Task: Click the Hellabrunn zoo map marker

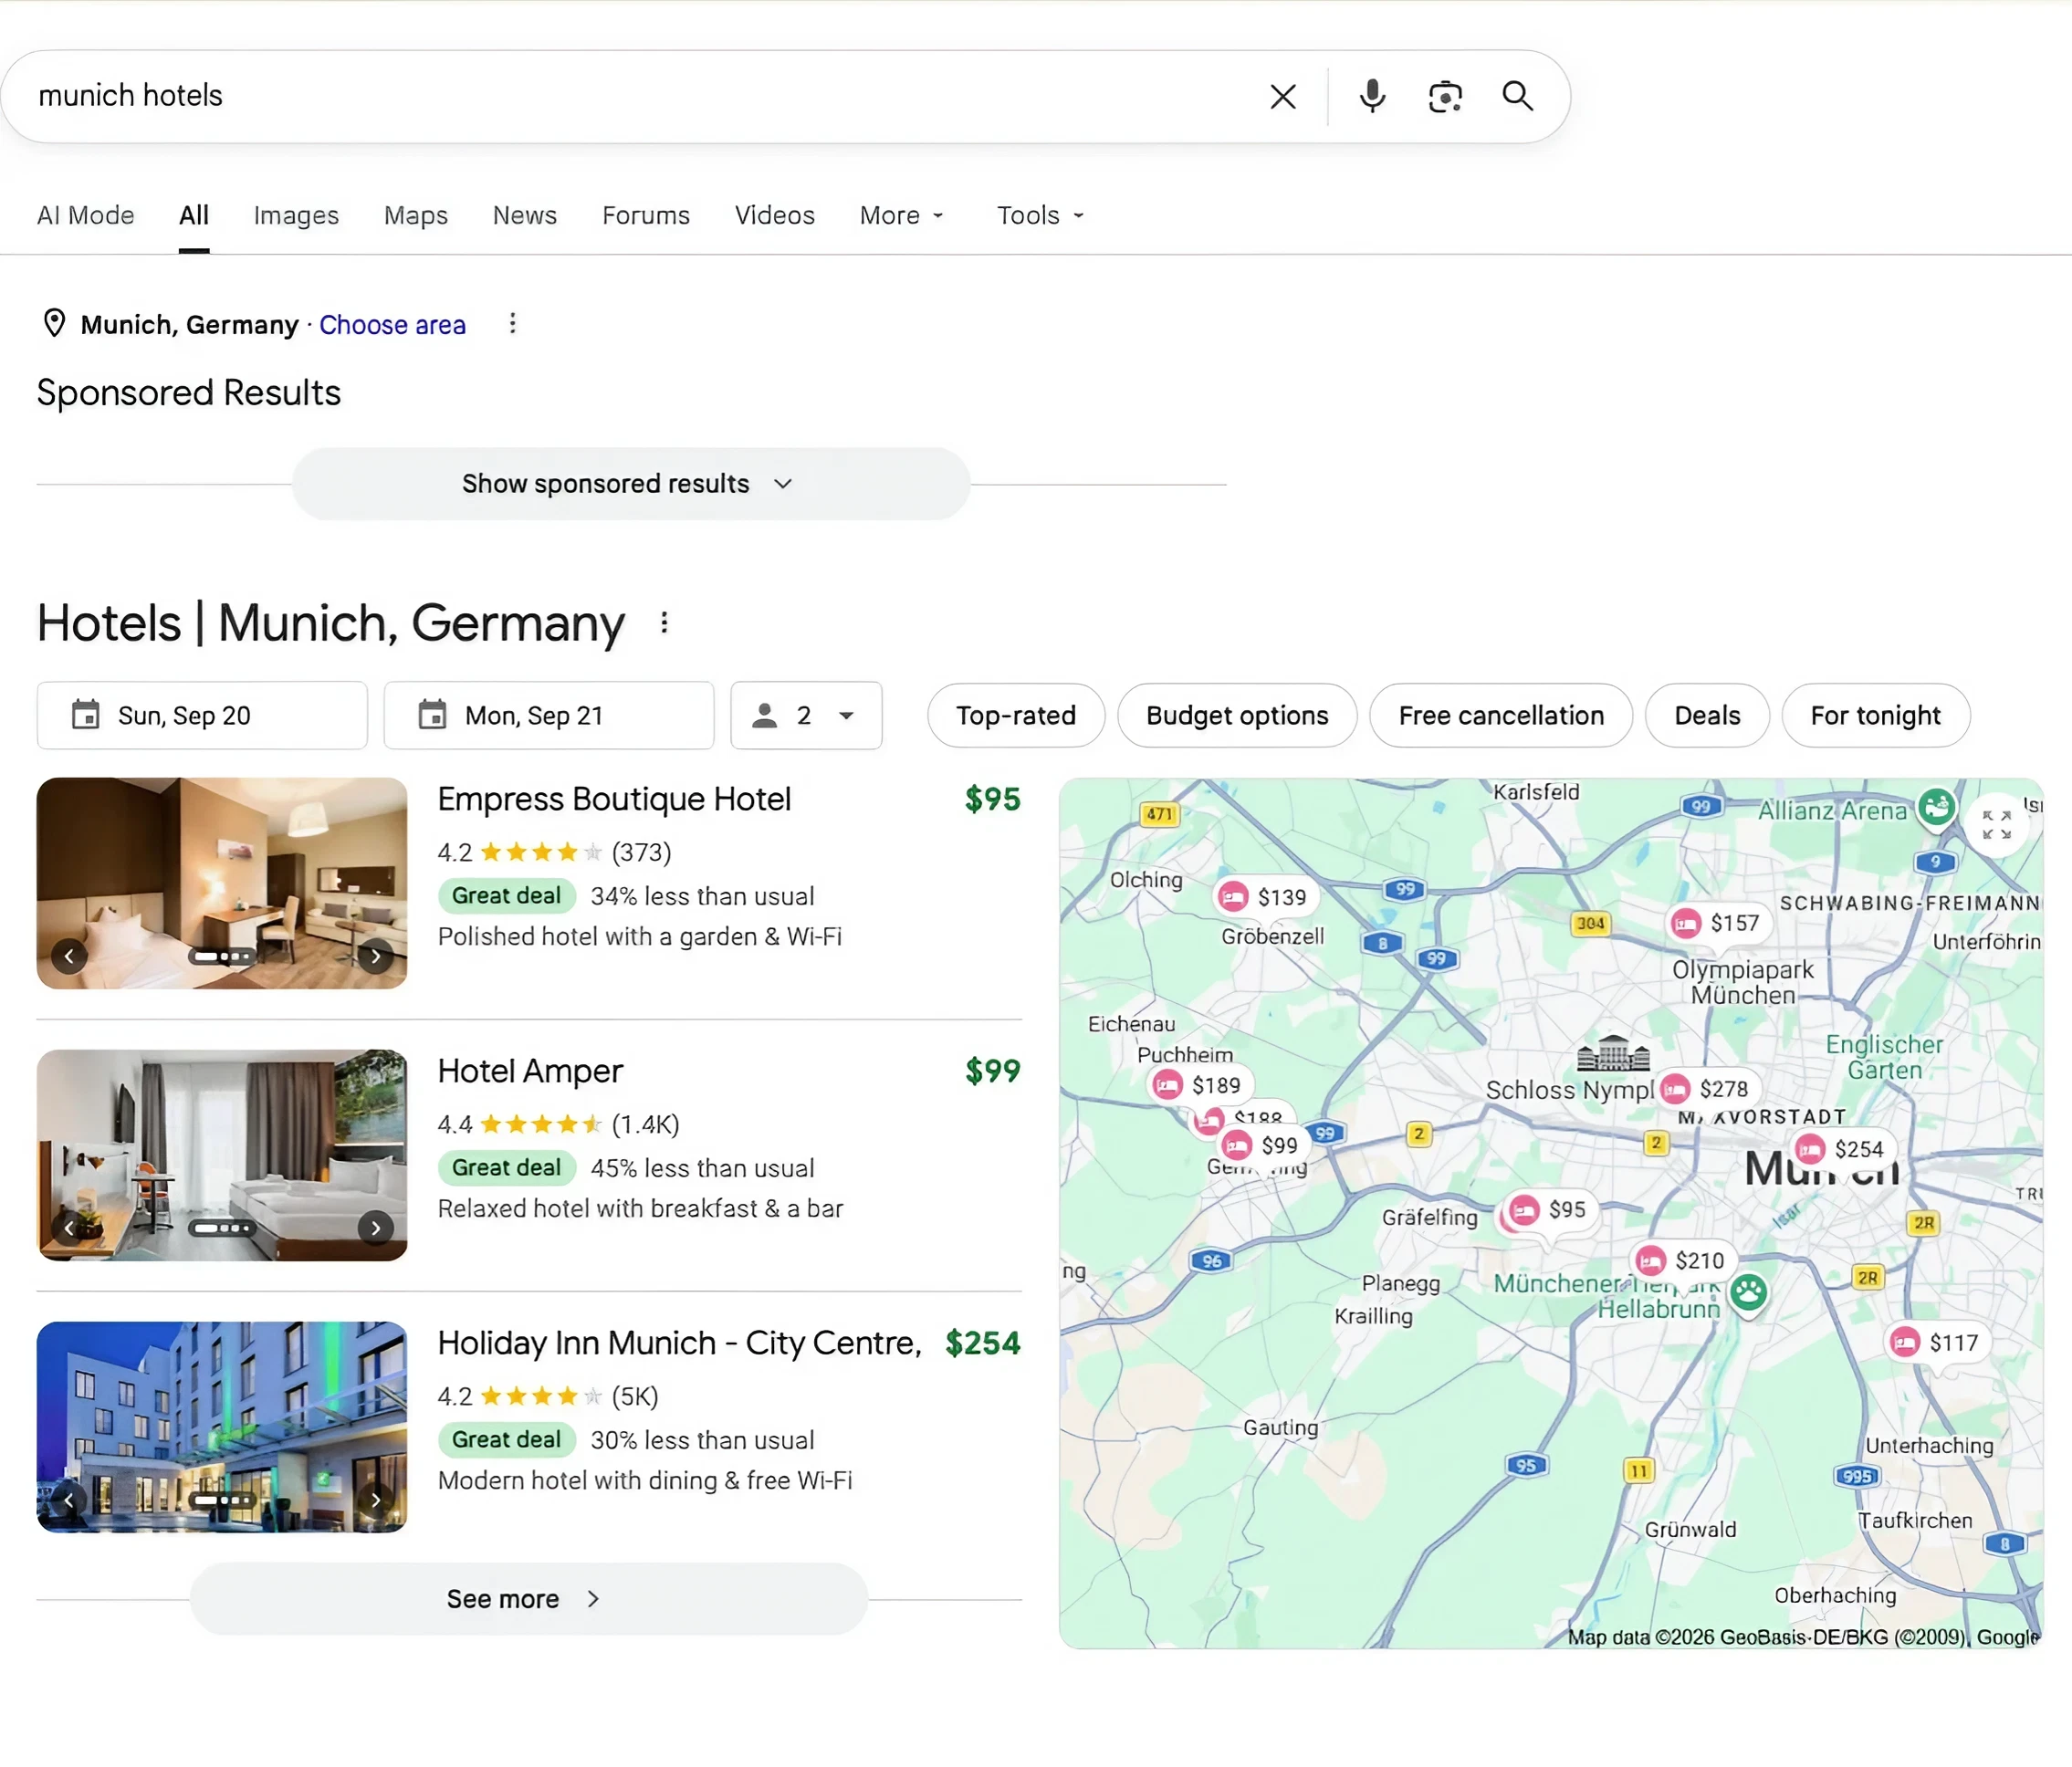Action: click(1749, 1292)
